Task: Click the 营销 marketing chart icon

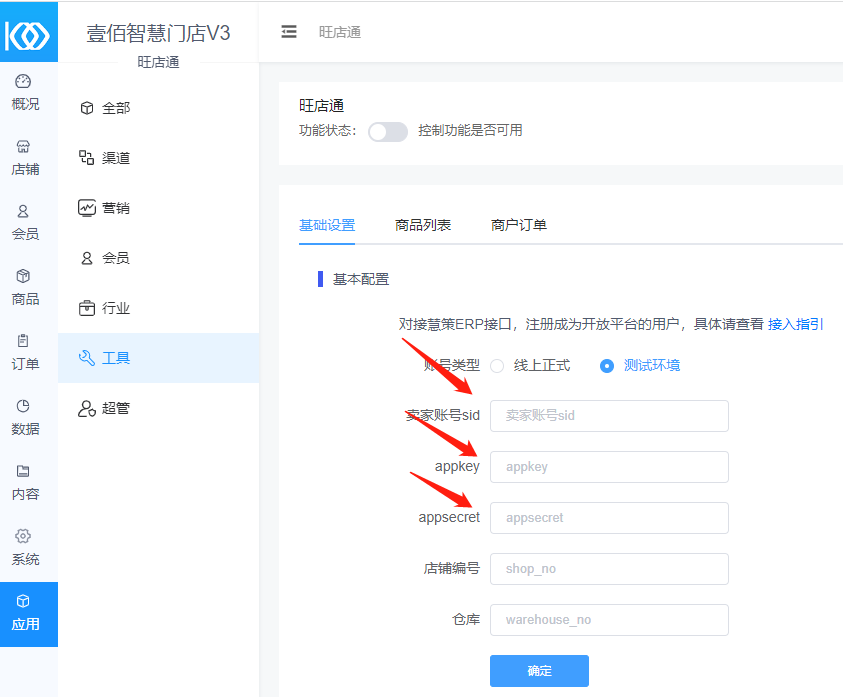Action: (87, 208)
